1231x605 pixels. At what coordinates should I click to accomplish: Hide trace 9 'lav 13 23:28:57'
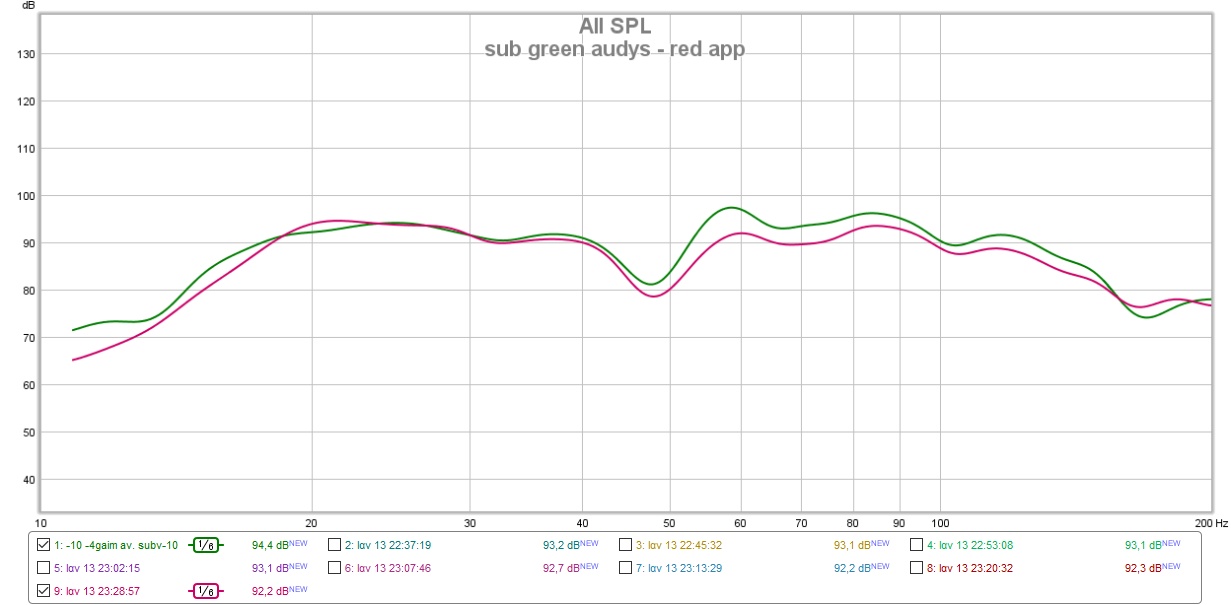click(x=42, y=591)
